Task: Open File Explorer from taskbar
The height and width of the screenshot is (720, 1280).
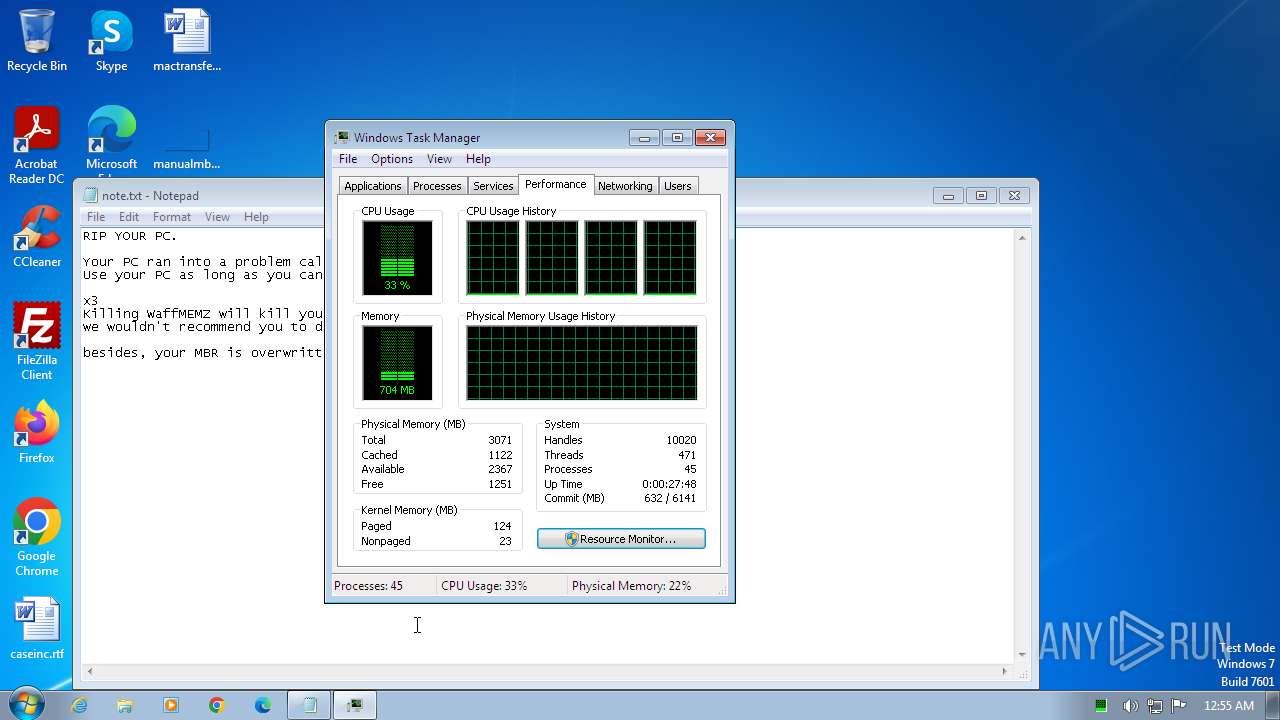Action: (125, 705)
